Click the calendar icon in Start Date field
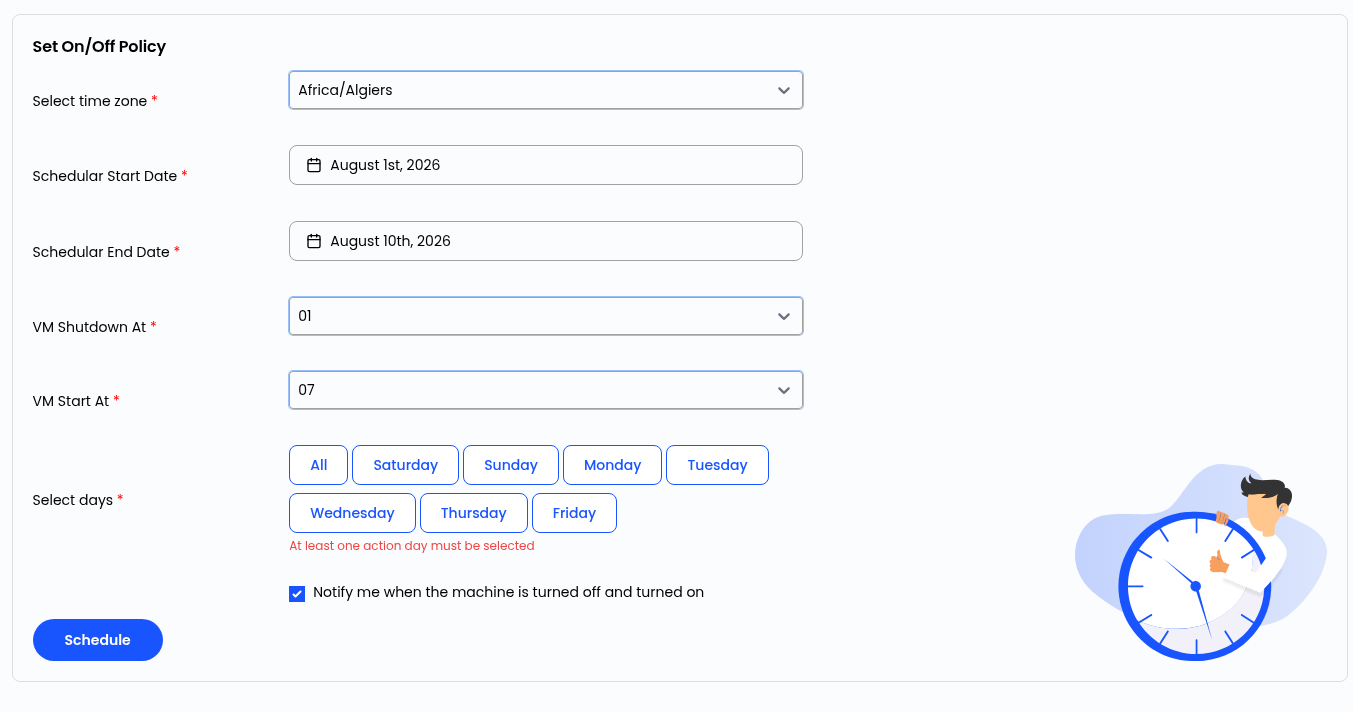Viewport: 1353px width, 712px height. coord(314,165)
